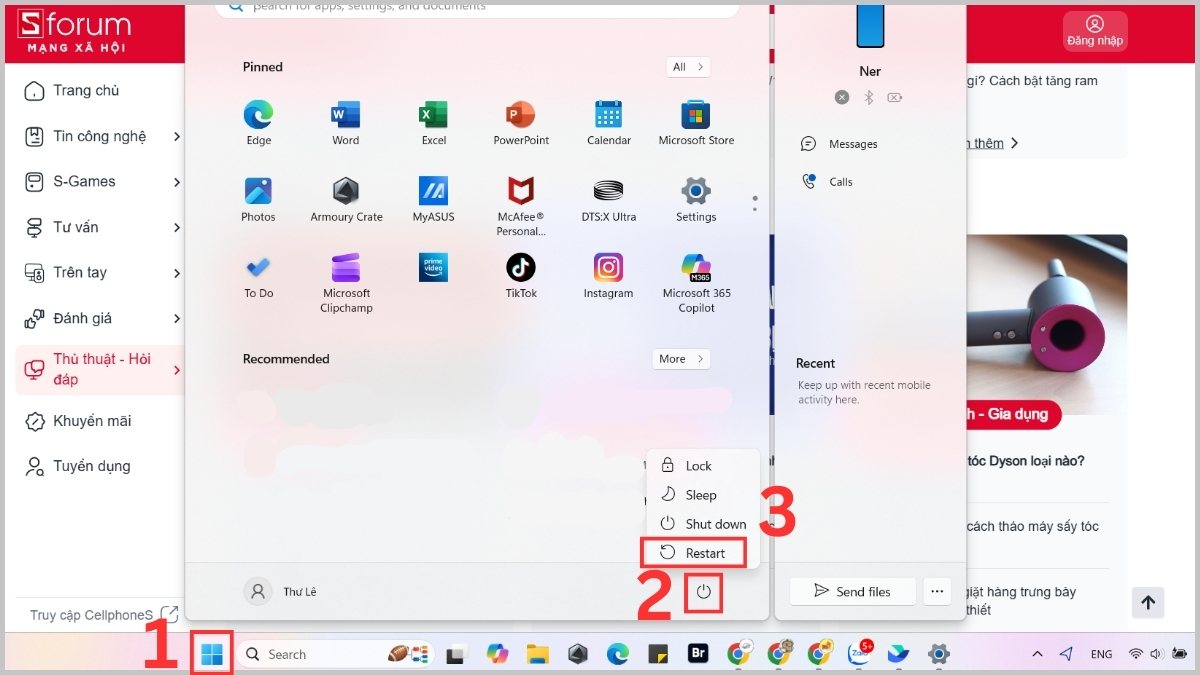Screen dimensions: 1200x675
Task: Open the Prime Video pinned app
Action: pos(434,267)
